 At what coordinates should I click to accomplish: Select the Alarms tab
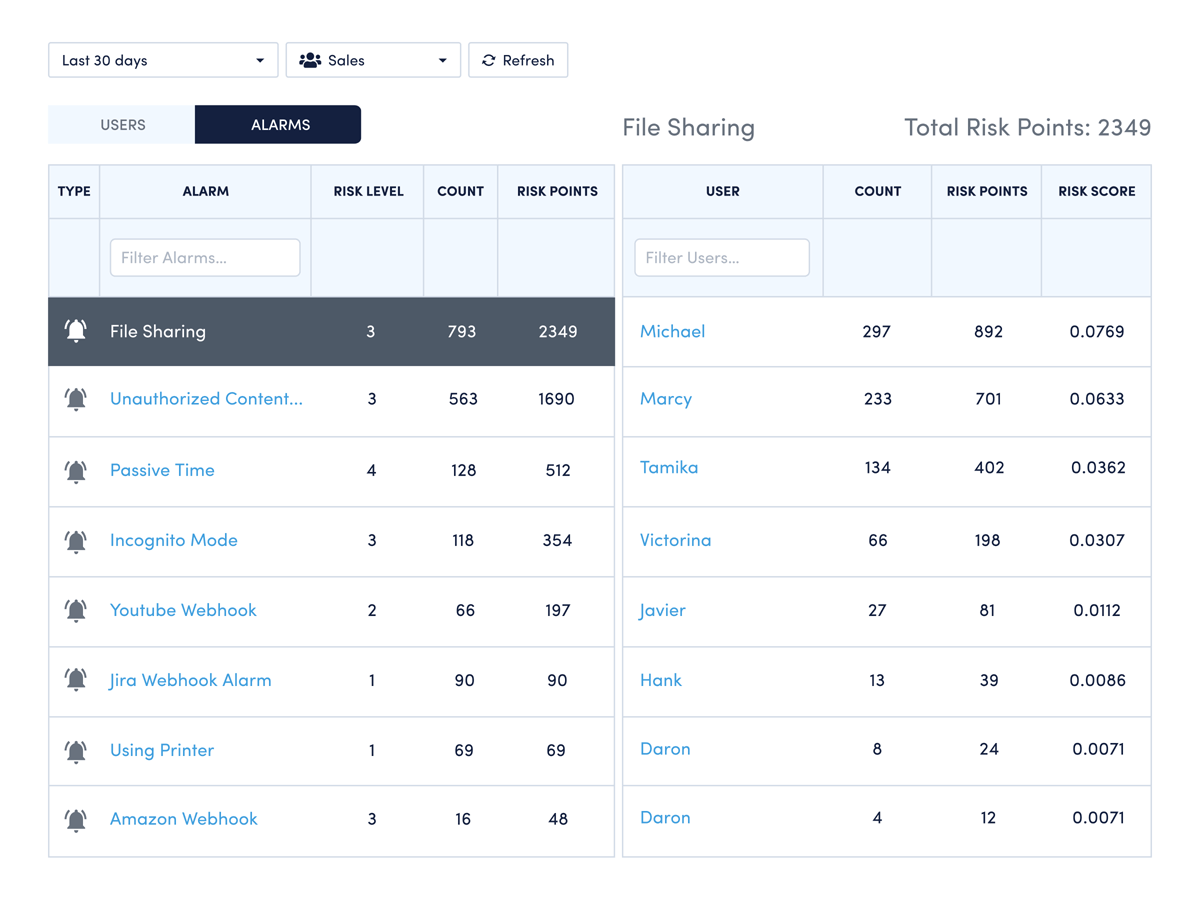point(279,125)
